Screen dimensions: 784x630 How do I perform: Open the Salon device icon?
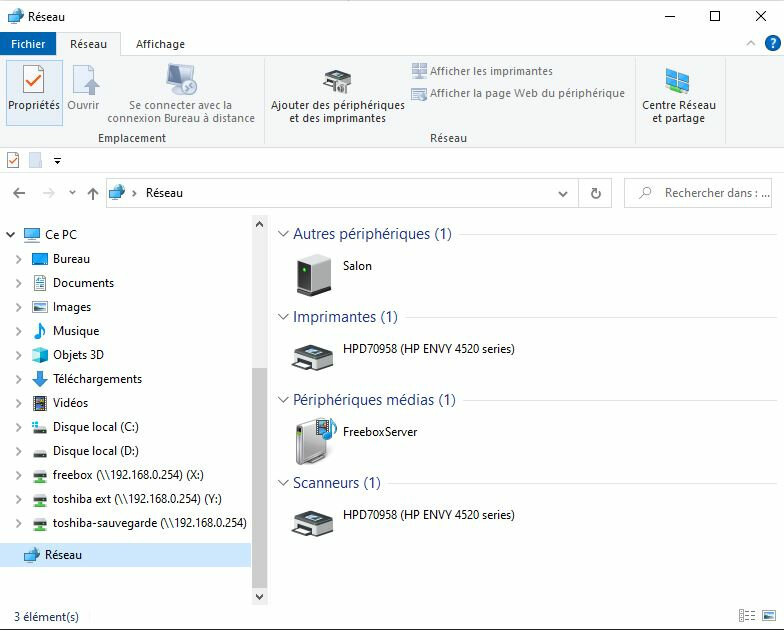click(314, 274)
